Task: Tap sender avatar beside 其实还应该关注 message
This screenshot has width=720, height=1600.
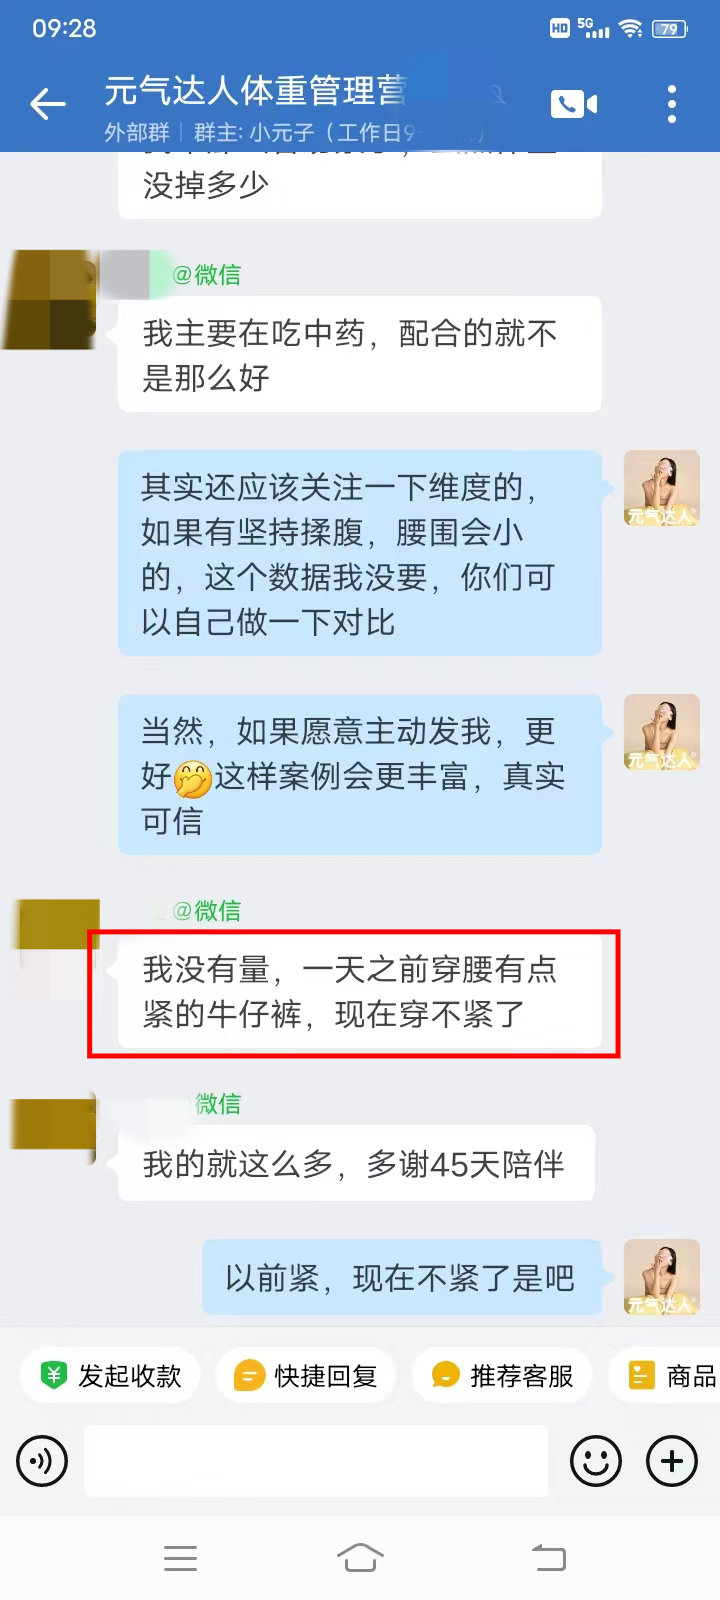Action: [661, 487]
